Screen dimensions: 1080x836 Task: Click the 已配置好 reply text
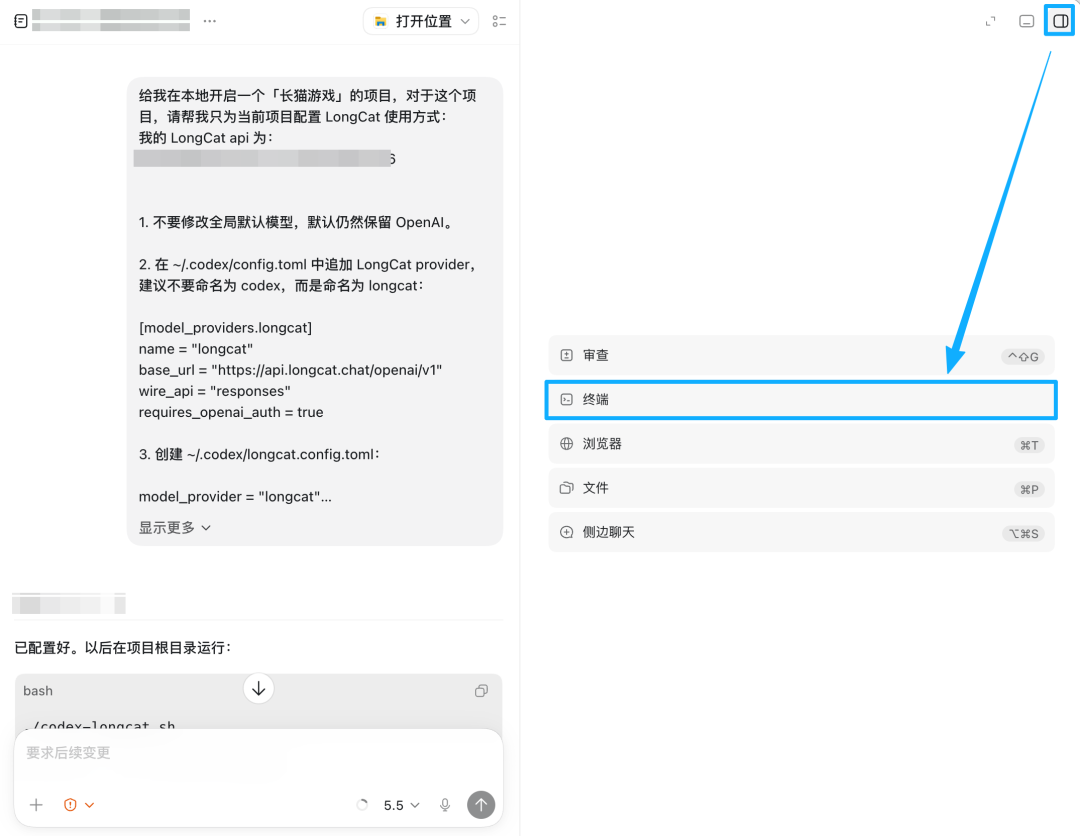pyautogui.click(x=123, y=648)
